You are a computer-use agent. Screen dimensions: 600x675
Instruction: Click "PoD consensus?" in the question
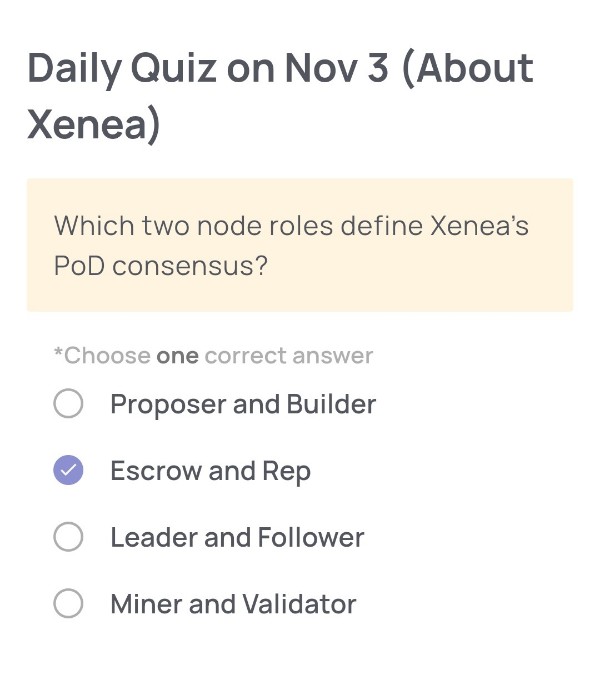pos(160,267)
